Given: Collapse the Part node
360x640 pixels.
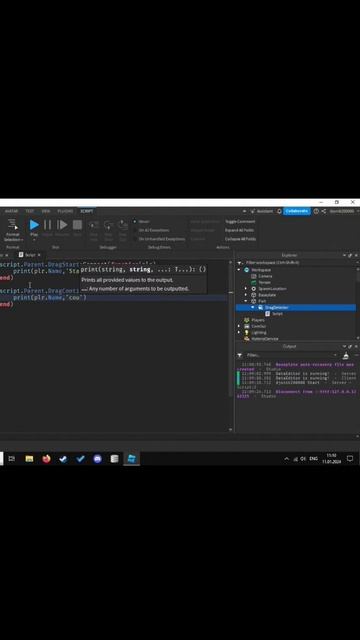Looking at the screenshot, I should tap(246, 301).
